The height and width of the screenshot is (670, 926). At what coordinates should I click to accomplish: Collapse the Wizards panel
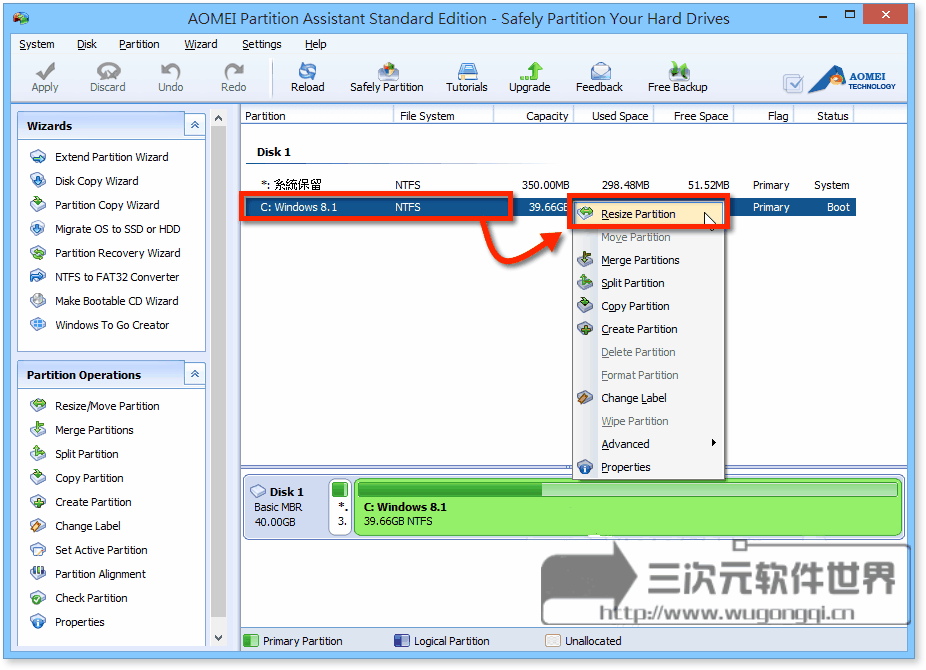click(195, 125)
